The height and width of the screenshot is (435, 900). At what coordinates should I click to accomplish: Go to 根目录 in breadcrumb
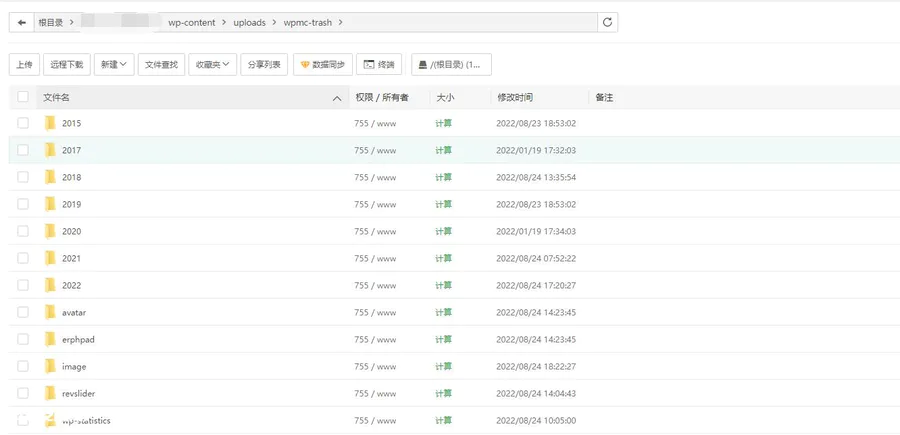point(51,22)
